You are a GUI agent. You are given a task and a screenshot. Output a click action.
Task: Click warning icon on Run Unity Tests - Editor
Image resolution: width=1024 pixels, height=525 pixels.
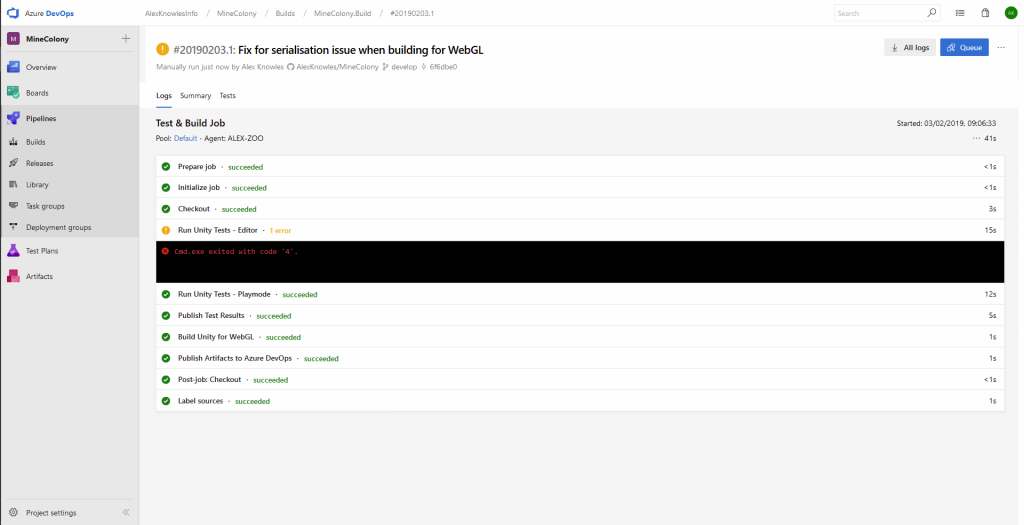tap(166, 230)
